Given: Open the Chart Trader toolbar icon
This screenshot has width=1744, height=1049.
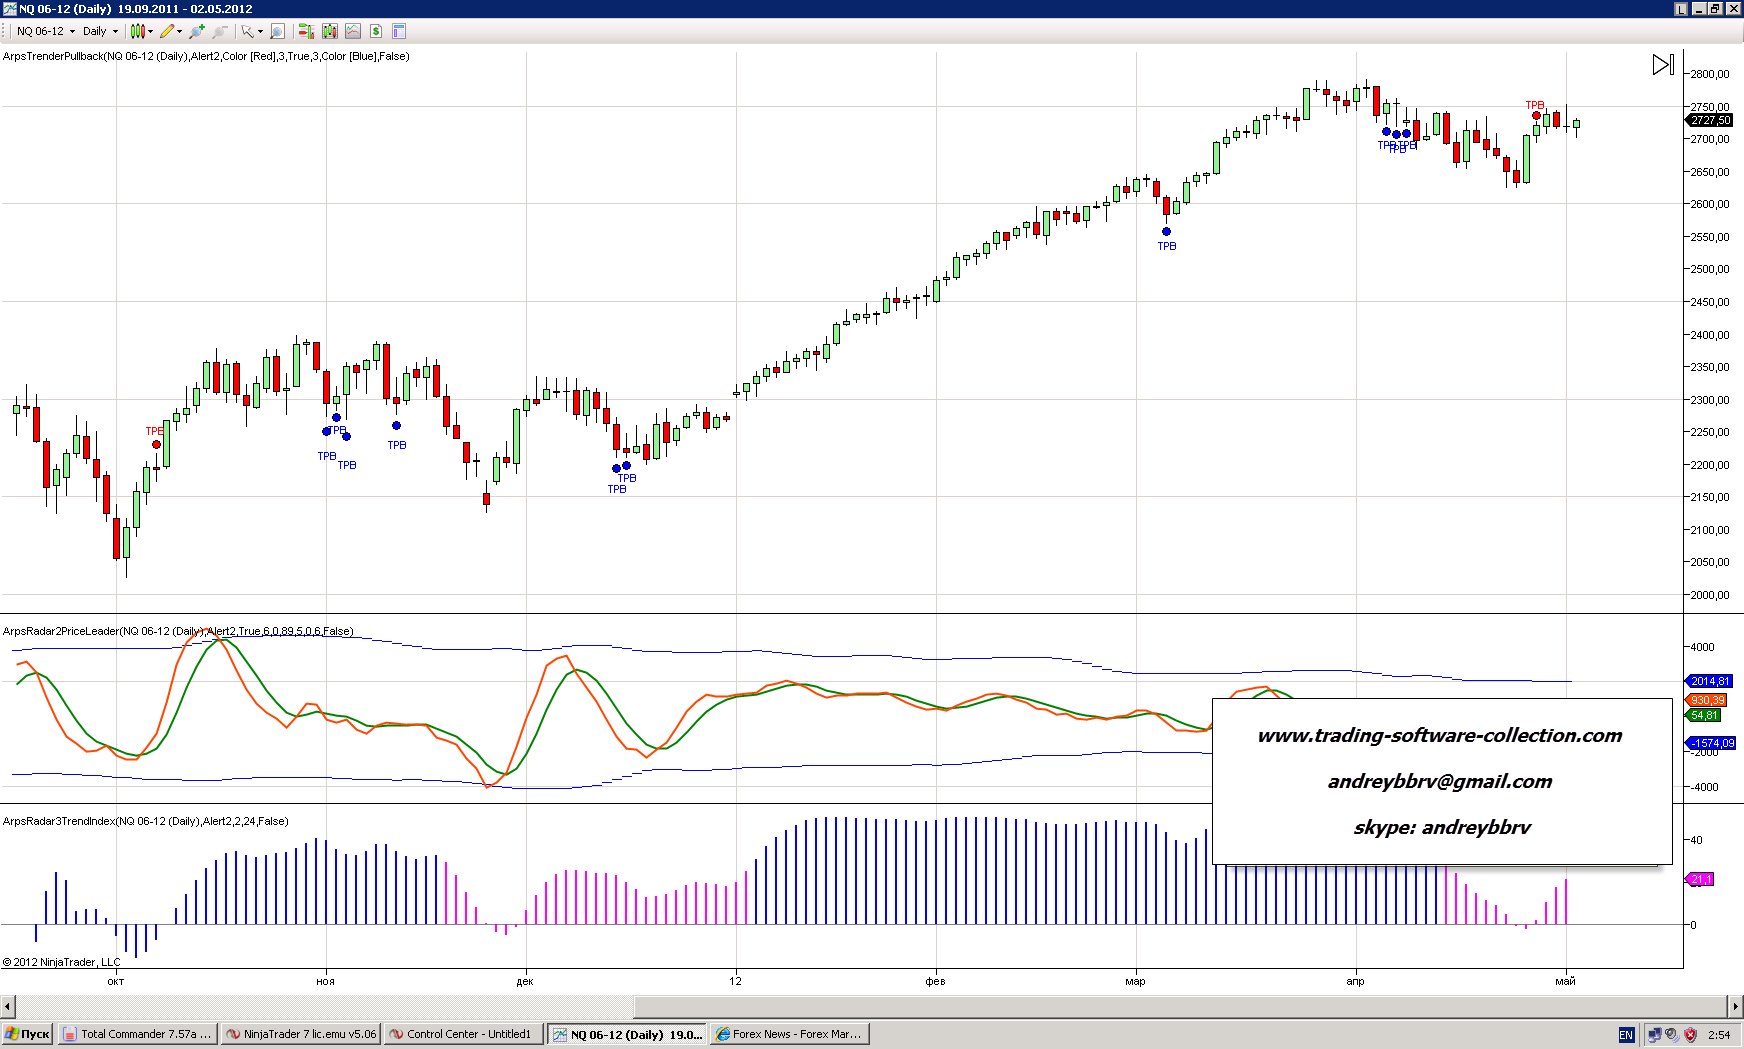Looking at the screenshot, I should (x=306, y=31).
